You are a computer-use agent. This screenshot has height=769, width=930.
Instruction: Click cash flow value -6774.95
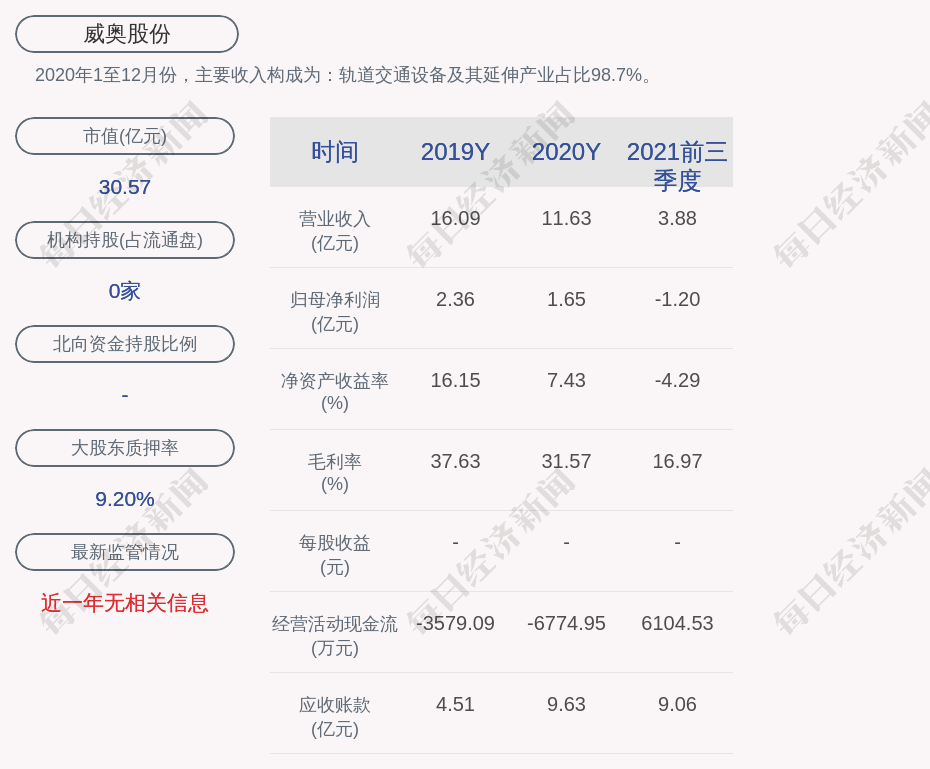[566, 623]
